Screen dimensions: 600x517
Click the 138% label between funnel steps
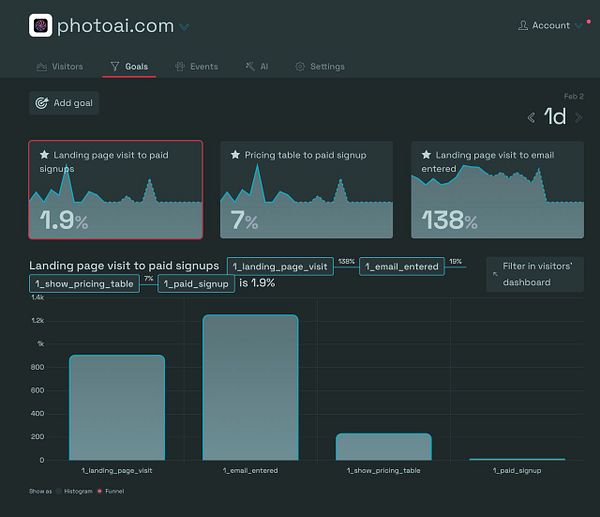tap(346, 261)
